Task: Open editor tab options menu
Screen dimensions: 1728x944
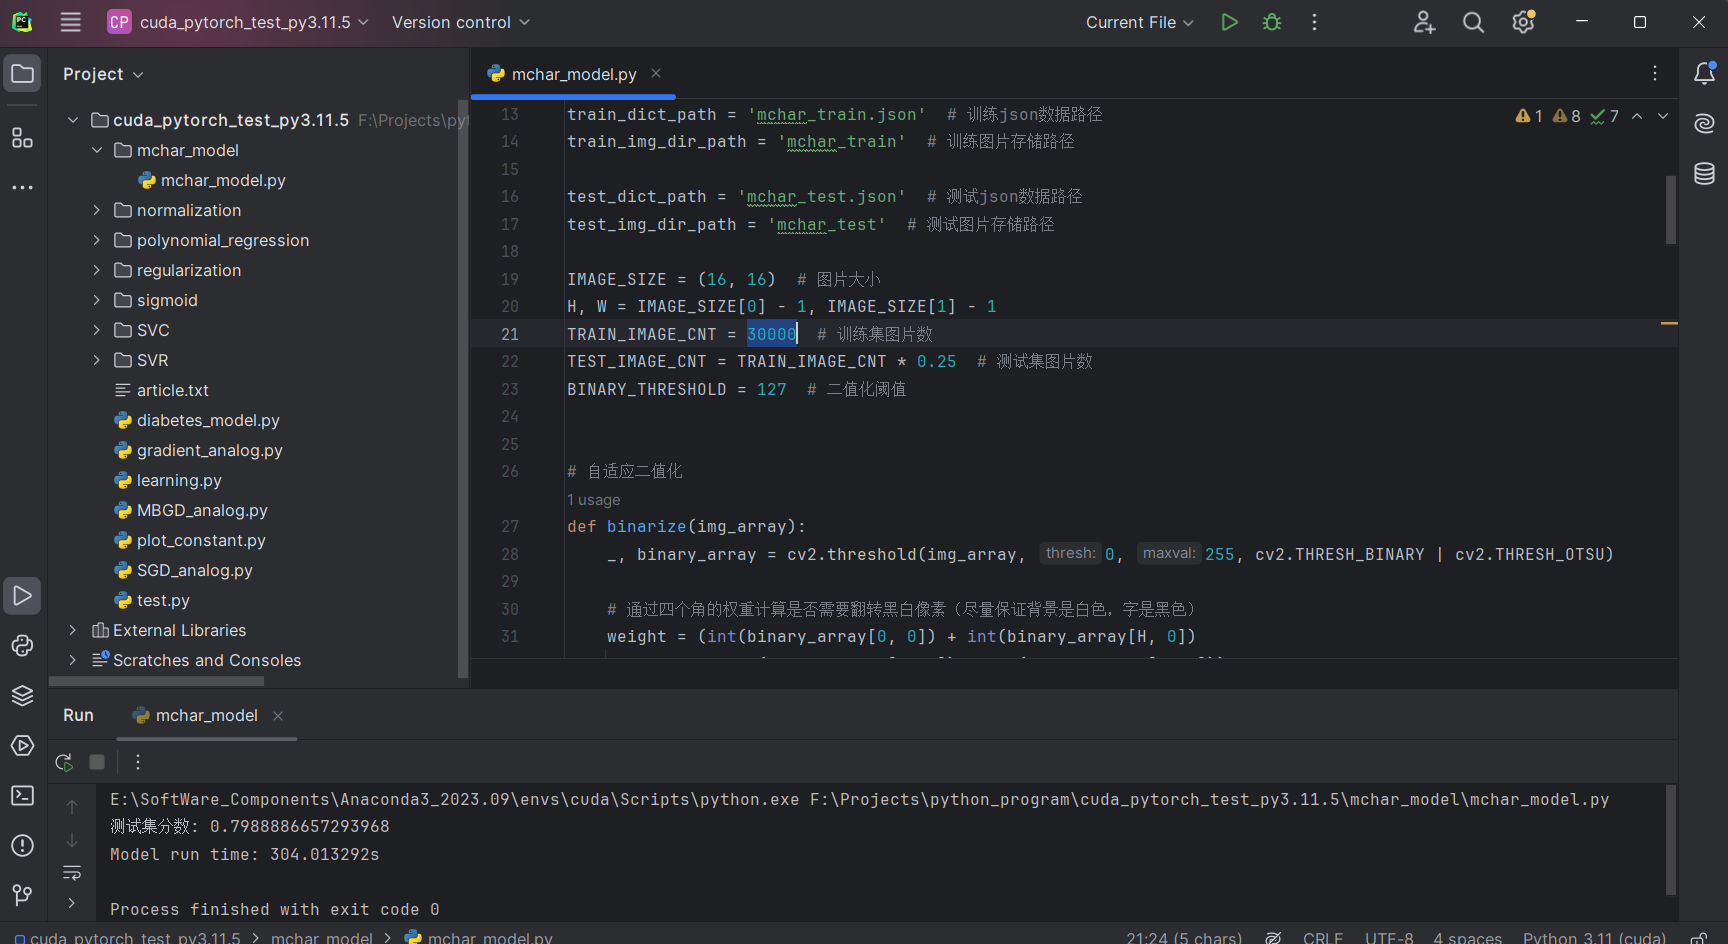Action: click(x=1655, y=73)
